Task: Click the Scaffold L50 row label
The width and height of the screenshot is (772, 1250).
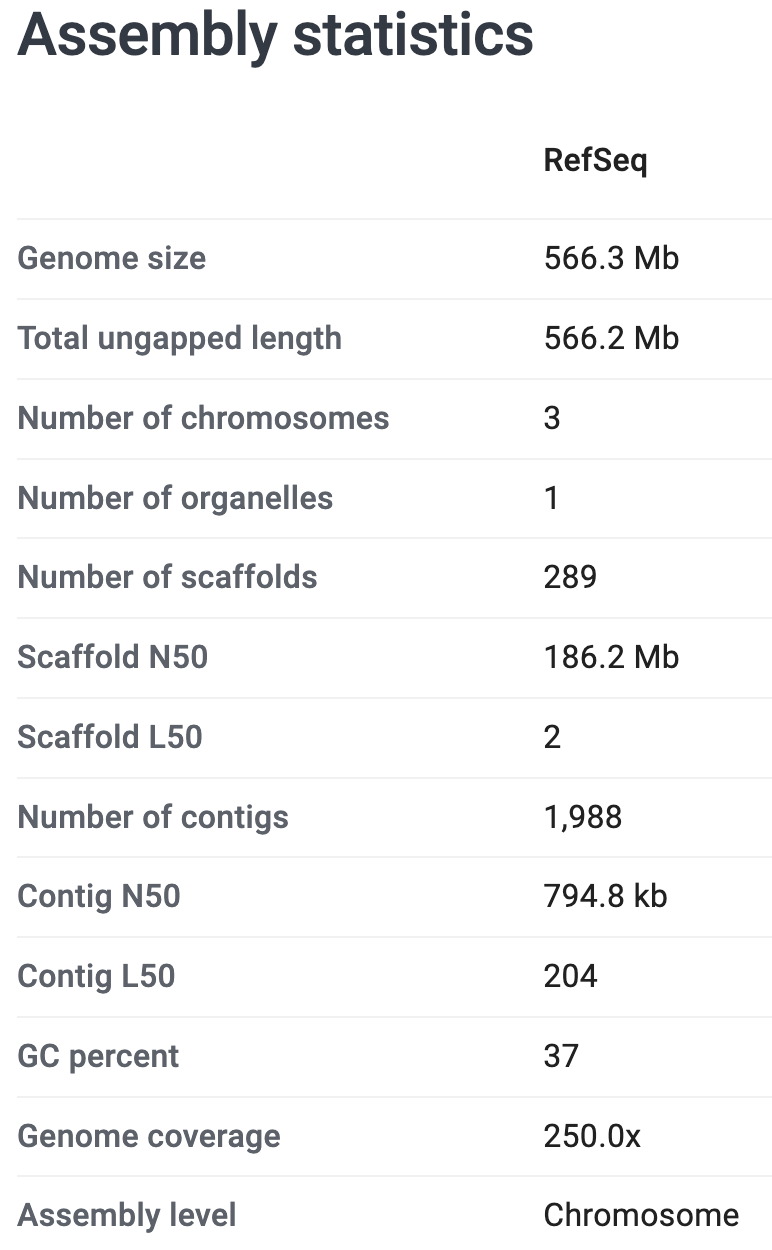Action: (x=110, y=737)
